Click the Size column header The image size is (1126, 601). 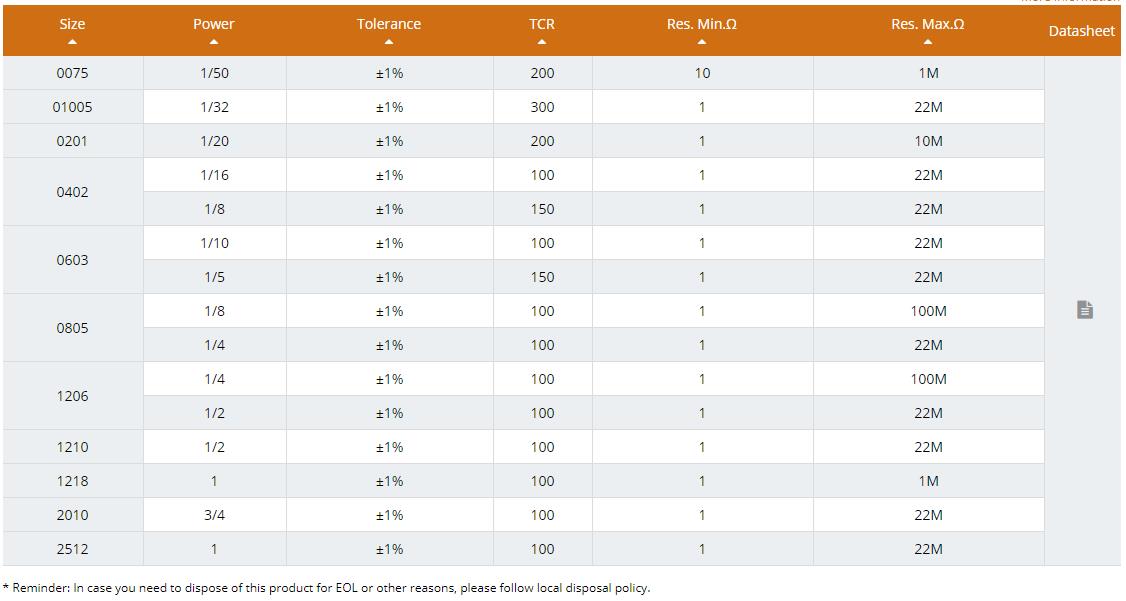click(72, 24)
